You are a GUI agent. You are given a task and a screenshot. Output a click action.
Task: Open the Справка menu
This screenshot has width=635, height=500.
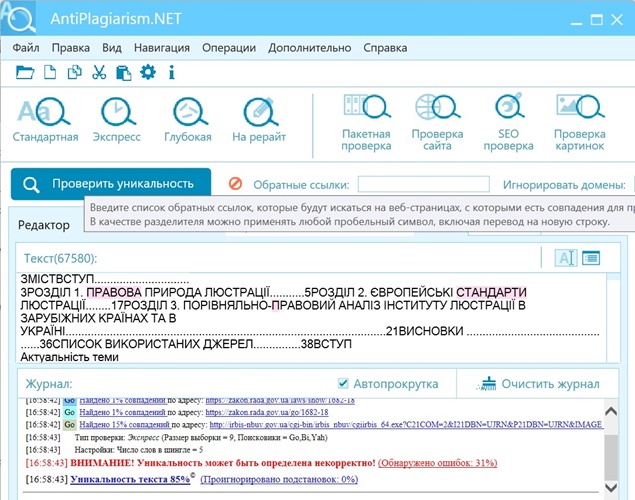(385, 48)
